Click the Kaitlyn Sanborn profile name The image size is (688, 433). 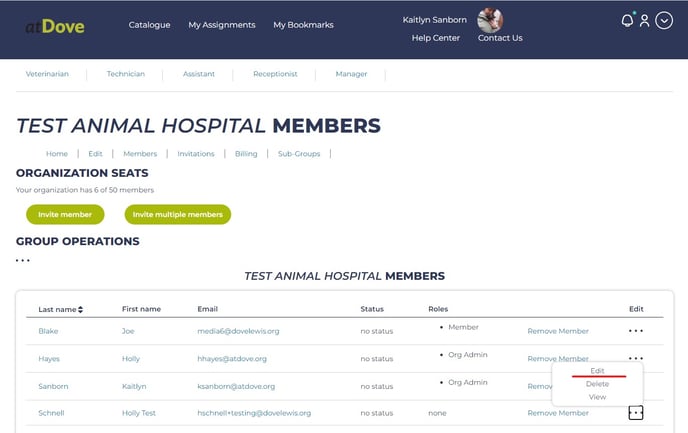tap(434, 20)
